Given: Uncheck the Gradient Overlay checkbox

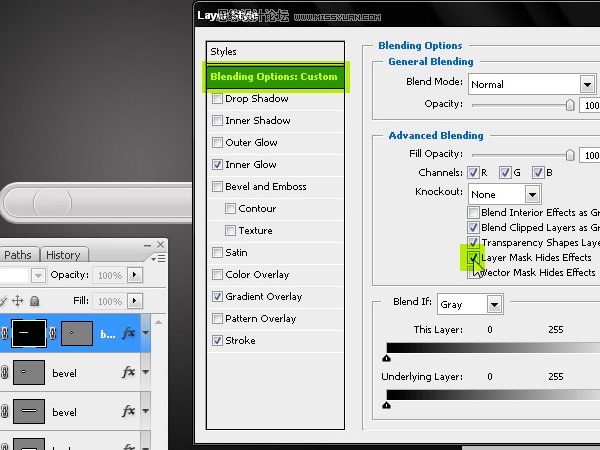Looking at the screenshot, I should point(217,297).
